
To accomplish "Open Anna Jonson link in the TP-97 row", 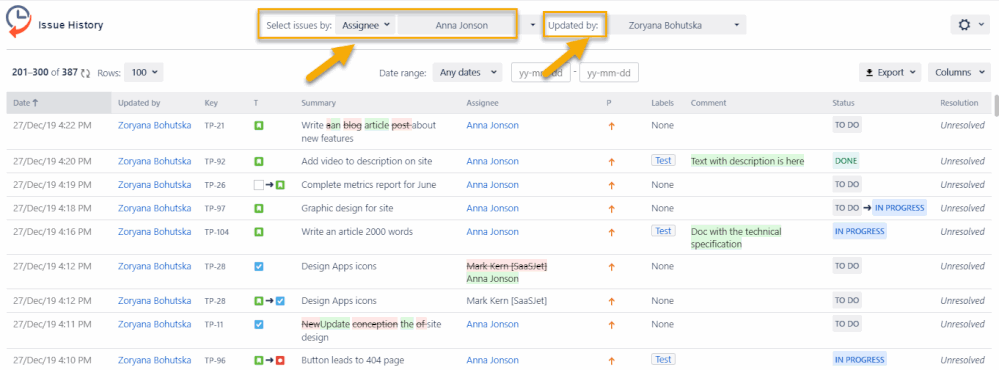I will 492,208.
